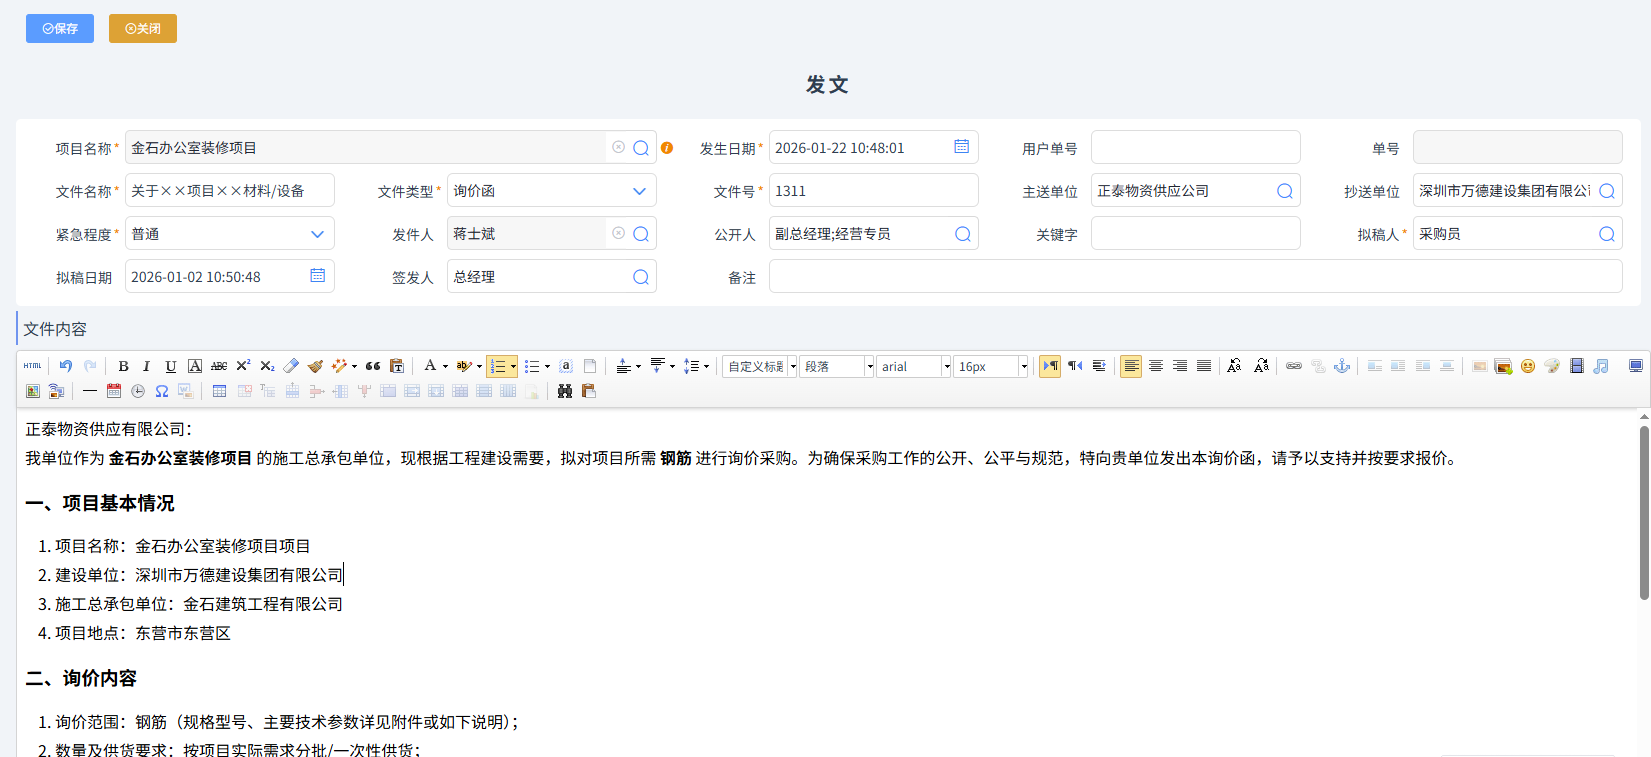
Task: Insert a table in editor
Action: click(219, 391)
